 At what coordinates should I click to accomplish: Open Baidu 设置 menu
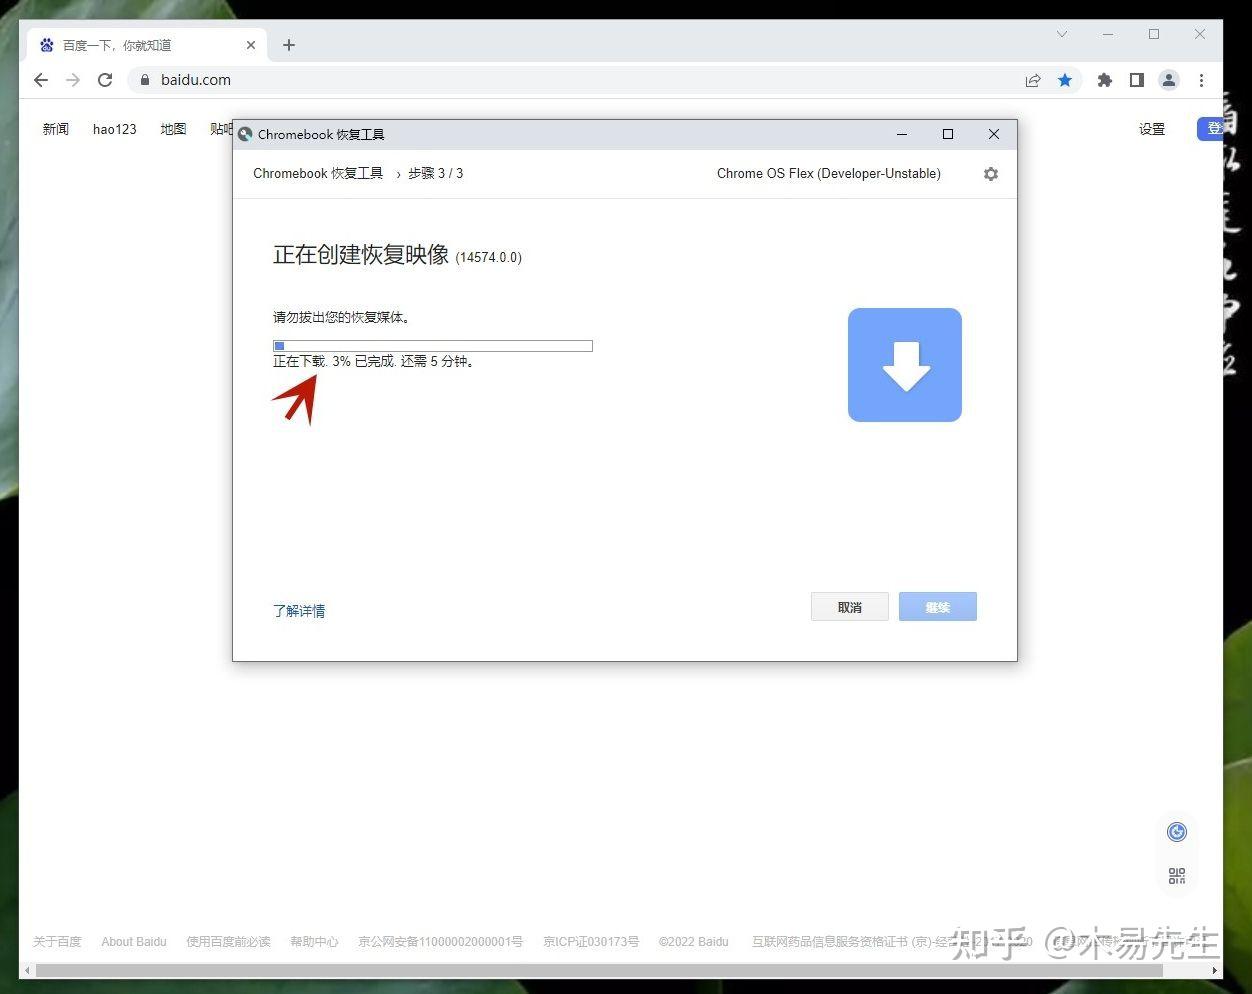1152,129
